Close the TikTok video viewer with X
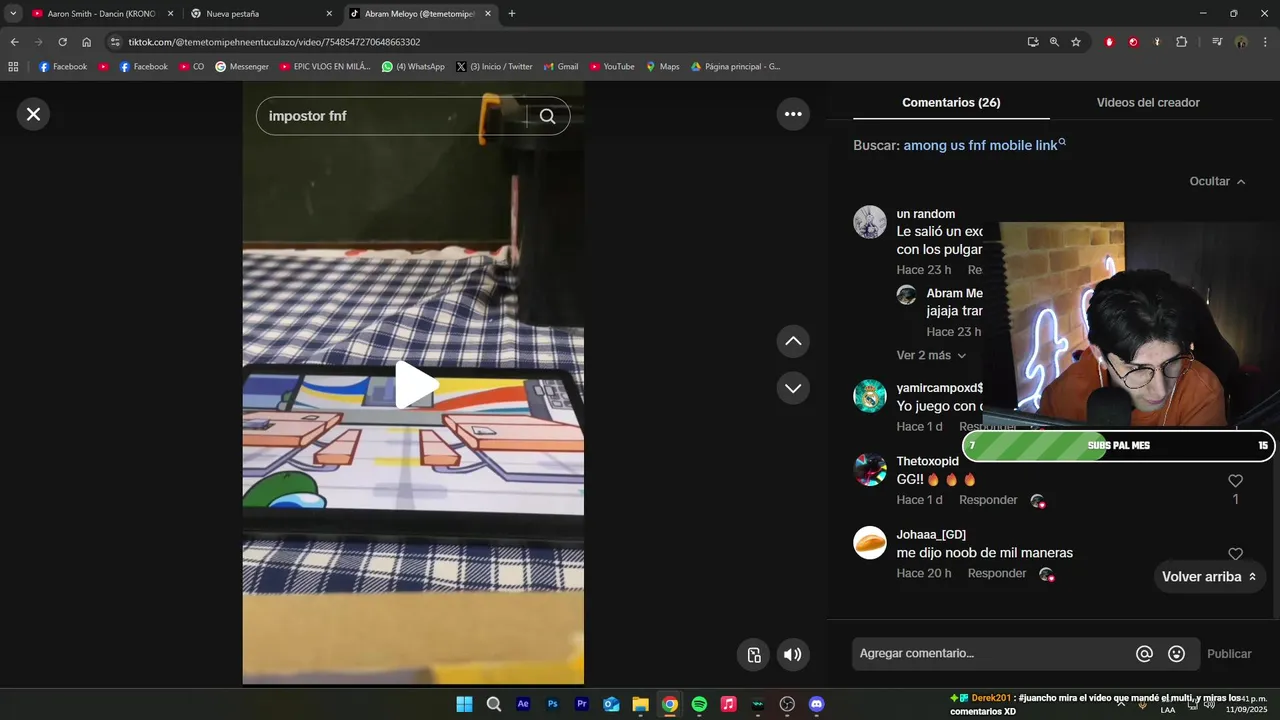This screenshot has width=1280, height=720. click(33, 114)
